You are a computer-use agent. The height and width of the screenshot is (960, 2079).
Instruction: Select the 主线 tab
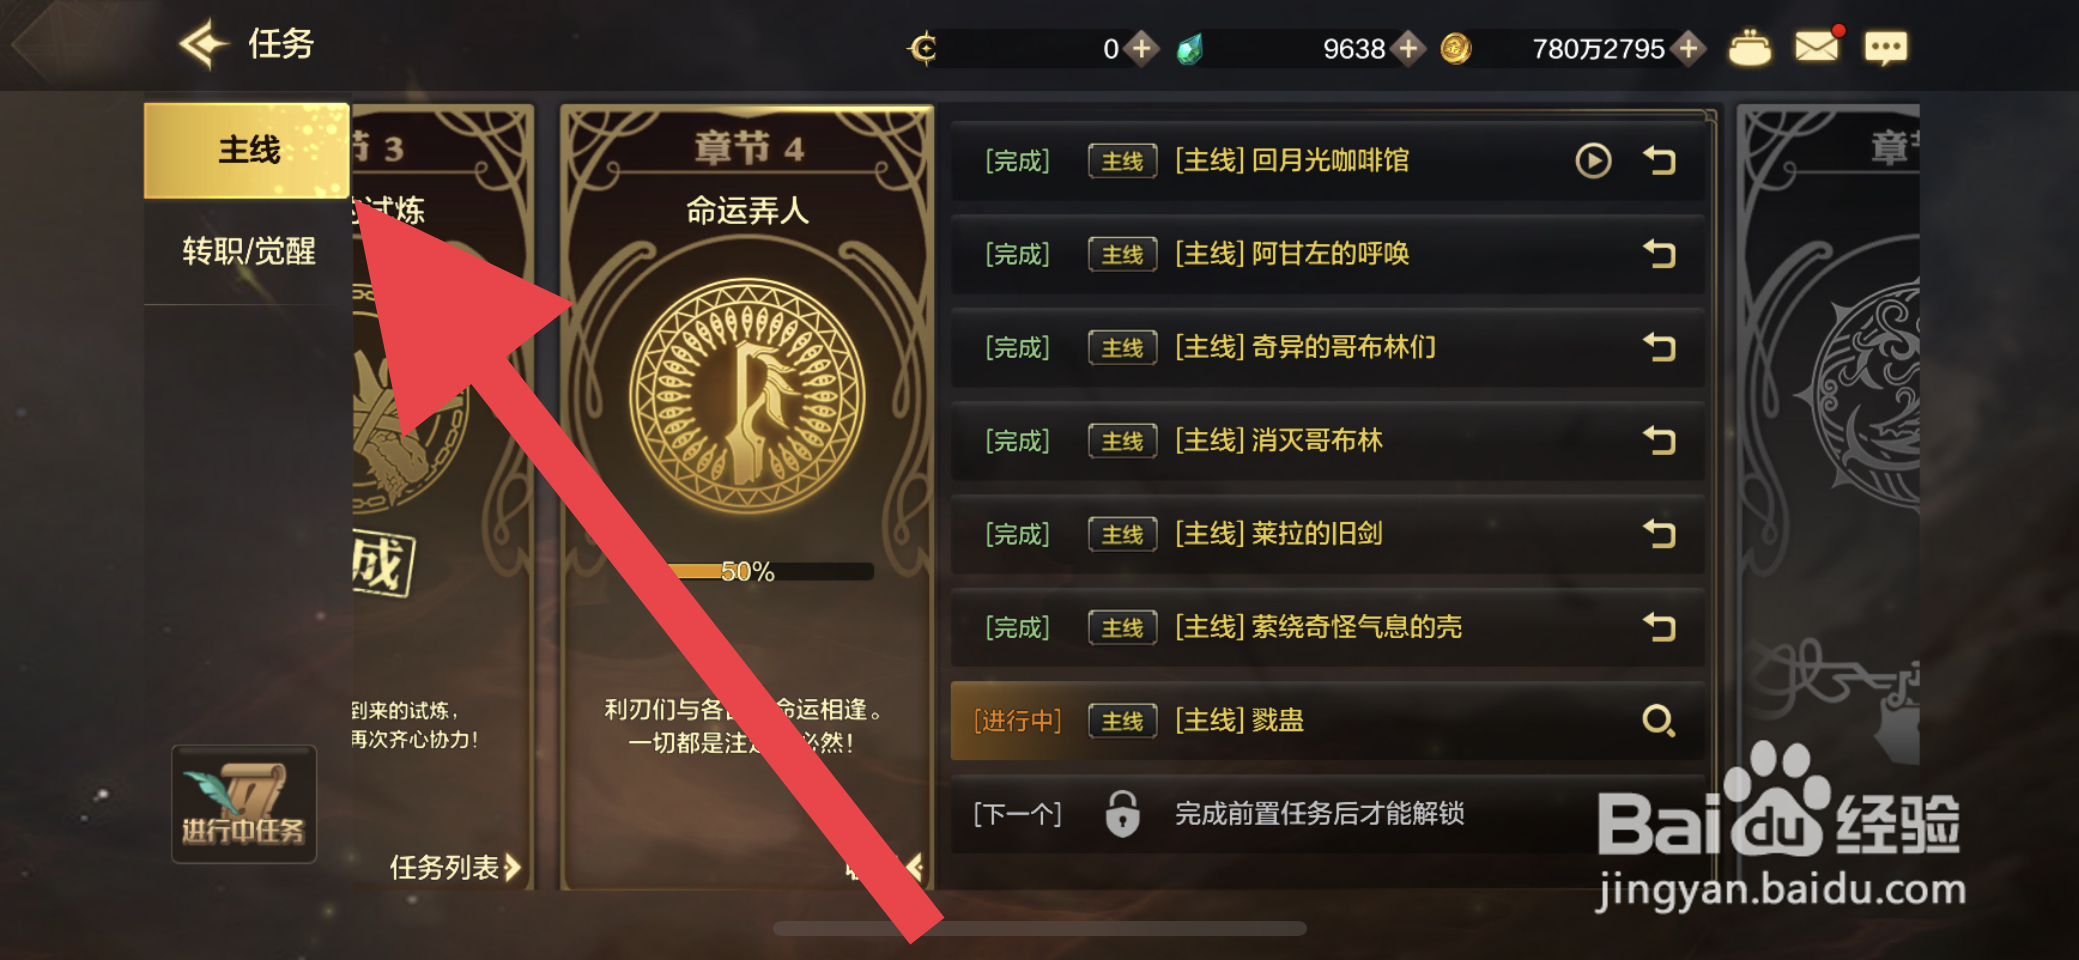(247, 150)
